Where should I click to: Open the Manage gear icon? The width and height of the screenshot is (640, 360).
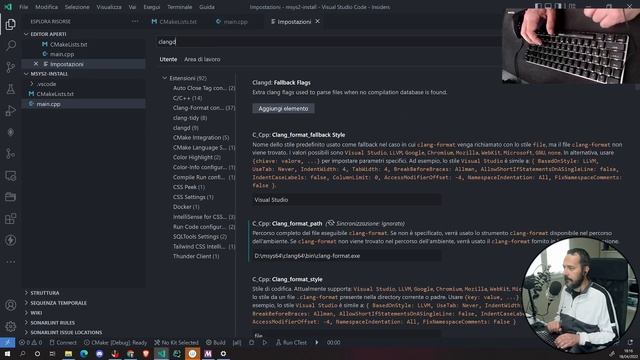(11, 326)
